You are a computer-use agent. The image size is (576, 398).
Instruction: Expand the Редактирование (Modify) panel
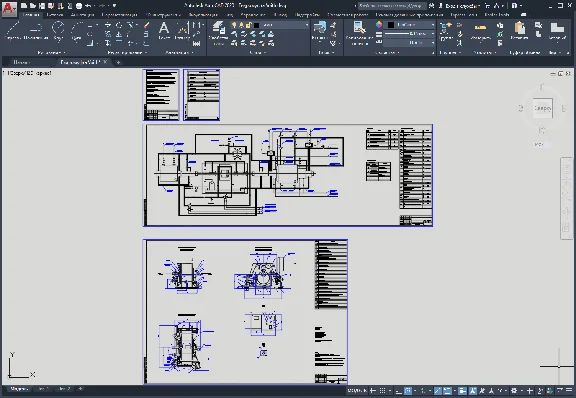[127, 53]
